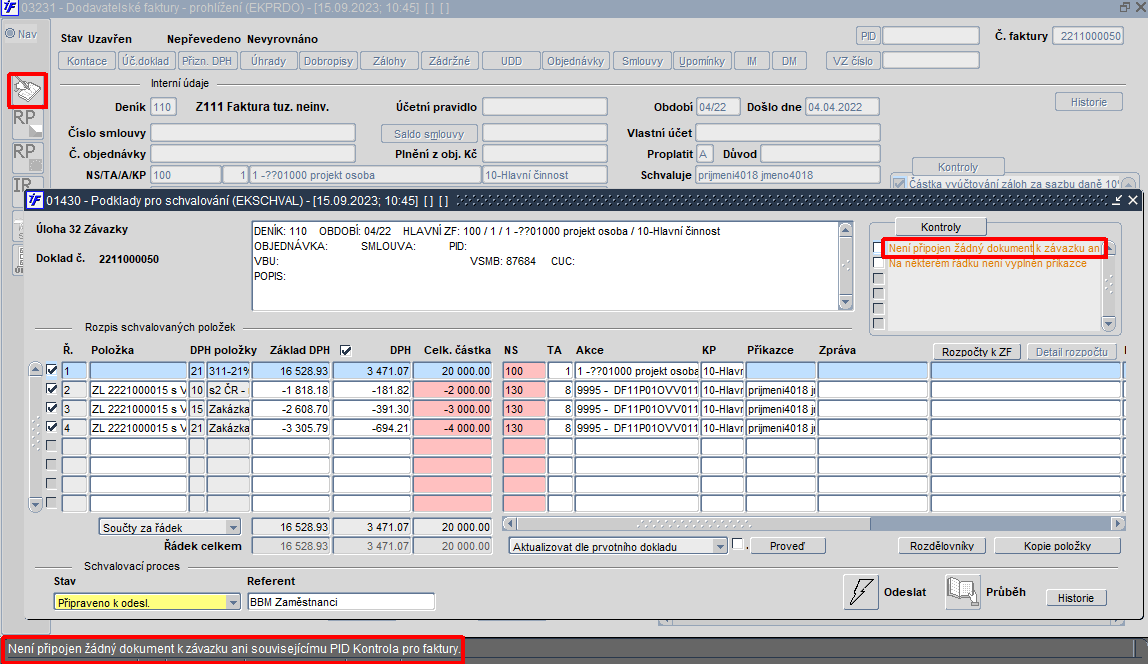This screenshot has width=1148, height=664.
Task: Click the scroll-up arrow left of row 1
Action: pos(37,371)
